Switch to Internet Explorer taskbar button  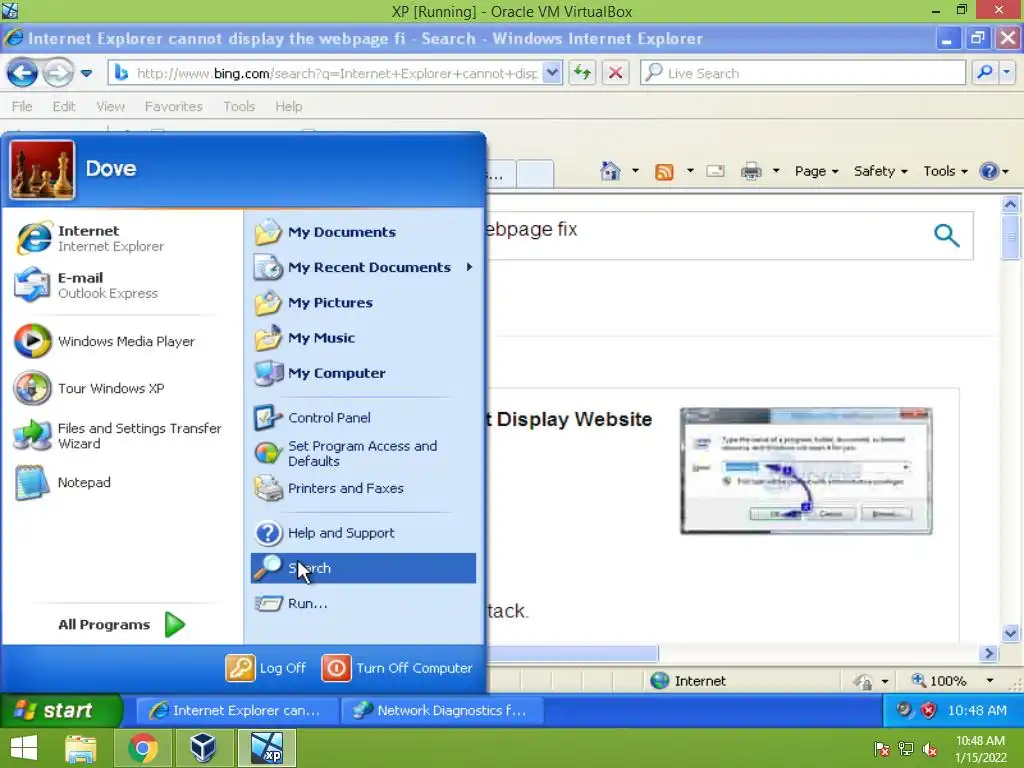tap(238, 711)
